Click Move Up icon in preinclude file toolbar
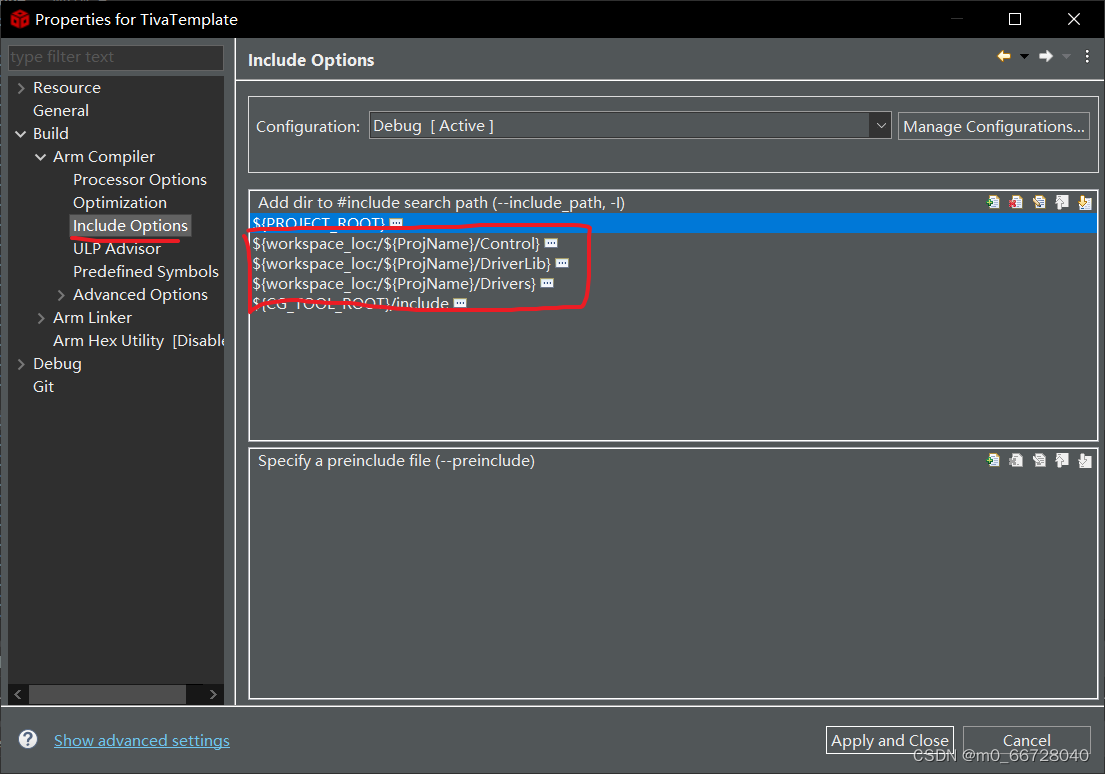 tap(1062, 460)
